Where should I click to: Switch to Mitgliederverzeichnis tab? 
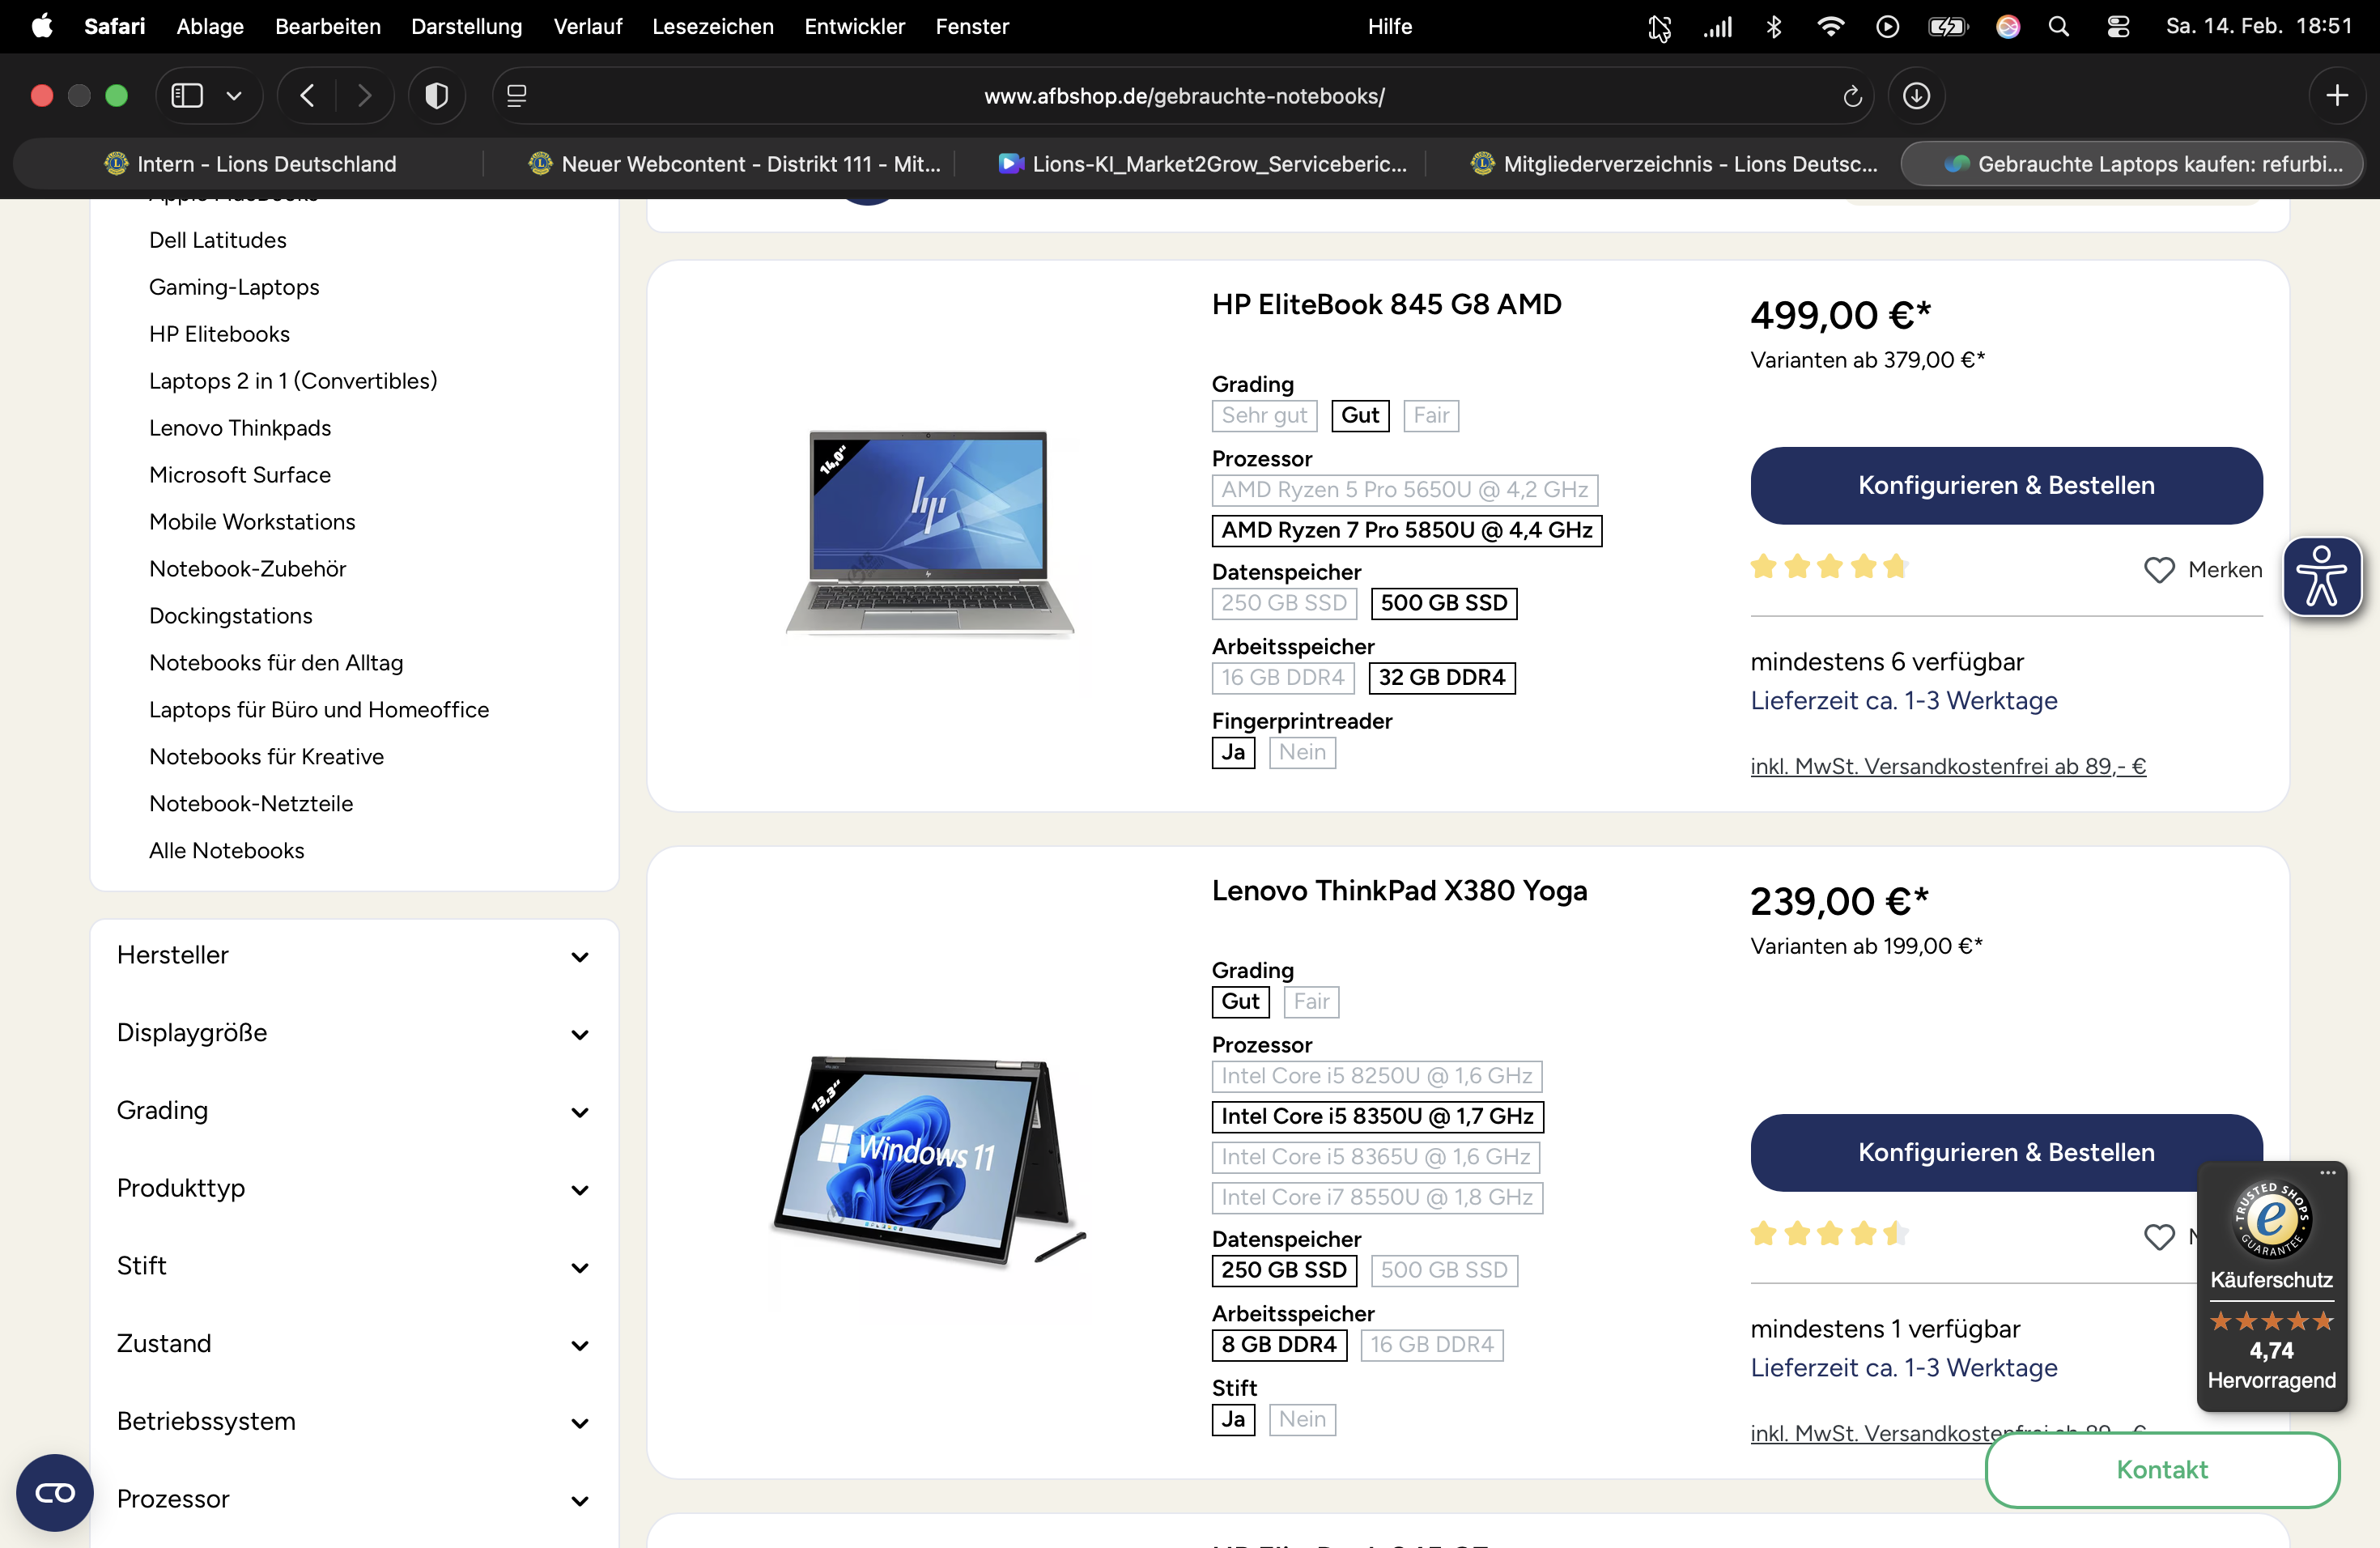1675,164
